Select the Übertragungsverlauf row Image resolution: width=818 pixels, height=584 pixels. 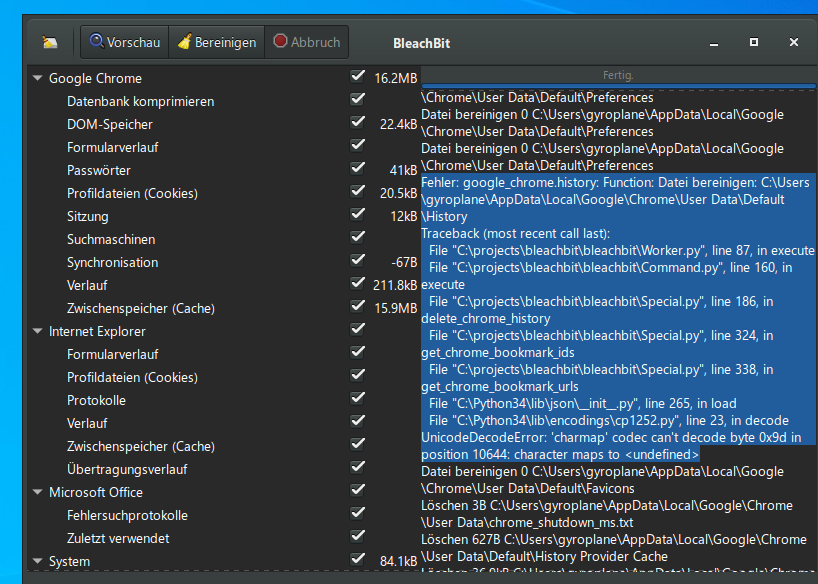click(224, 469)
